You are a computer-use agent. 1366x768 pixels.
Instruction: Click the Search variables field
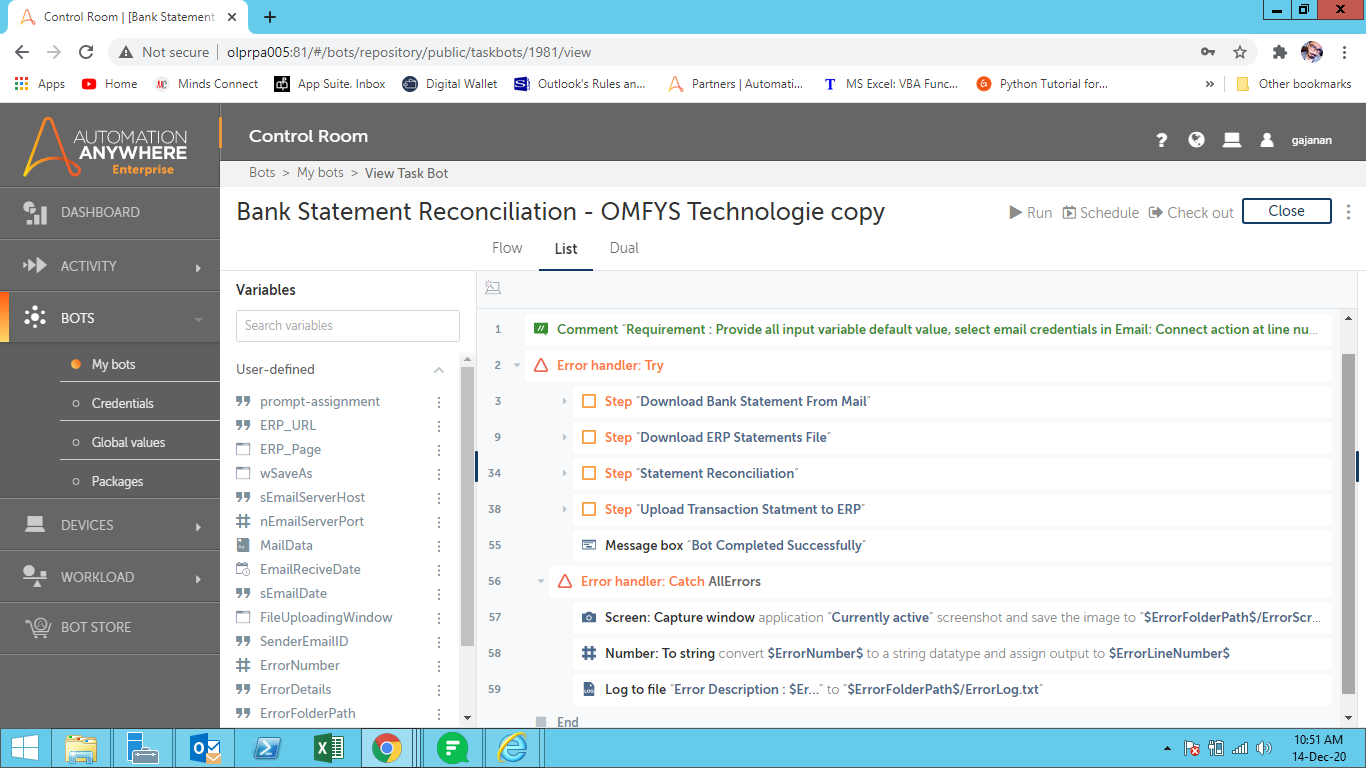pyautogui.click(x=347, y=326)
